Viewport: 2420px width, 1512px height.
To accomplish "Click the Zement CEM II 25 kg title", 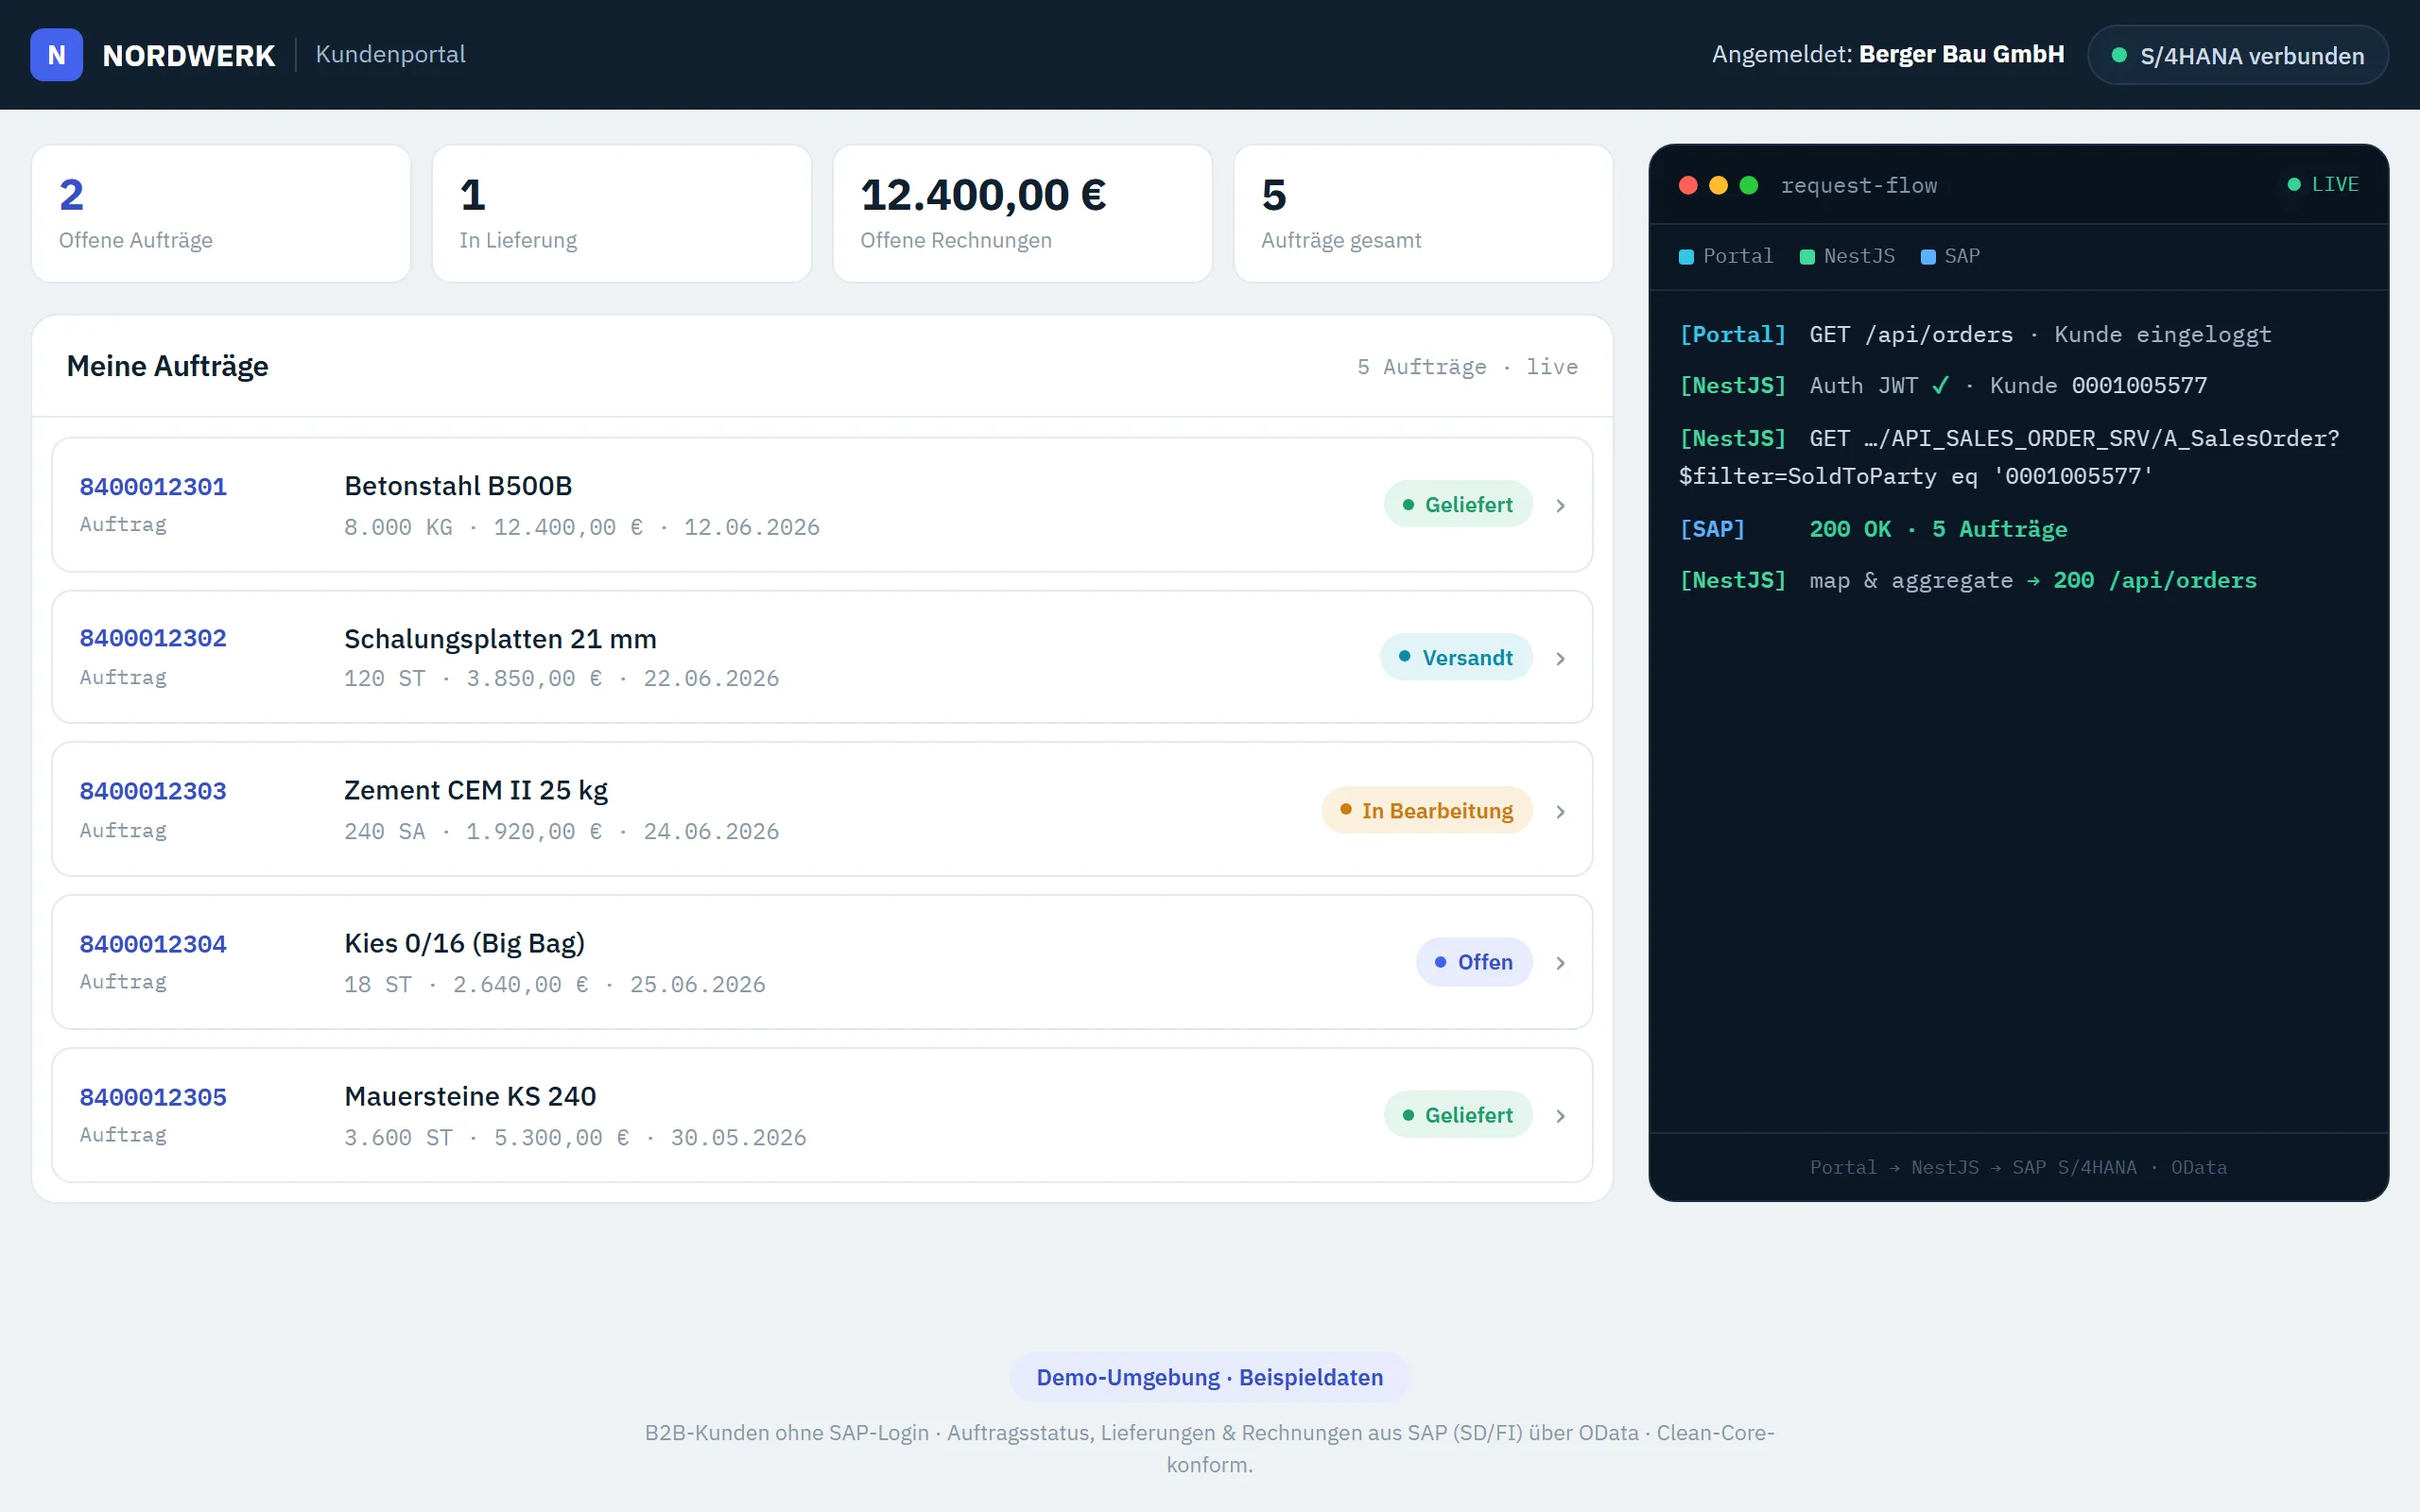I will point(476,790).
